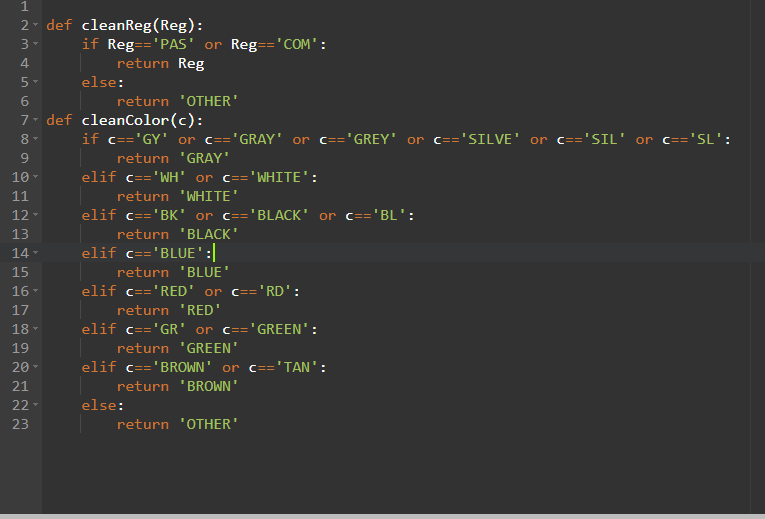Fold the 'GR' elif block on line 18
Viewport: 765px width, 519px height.
click(x=35, y=329)
